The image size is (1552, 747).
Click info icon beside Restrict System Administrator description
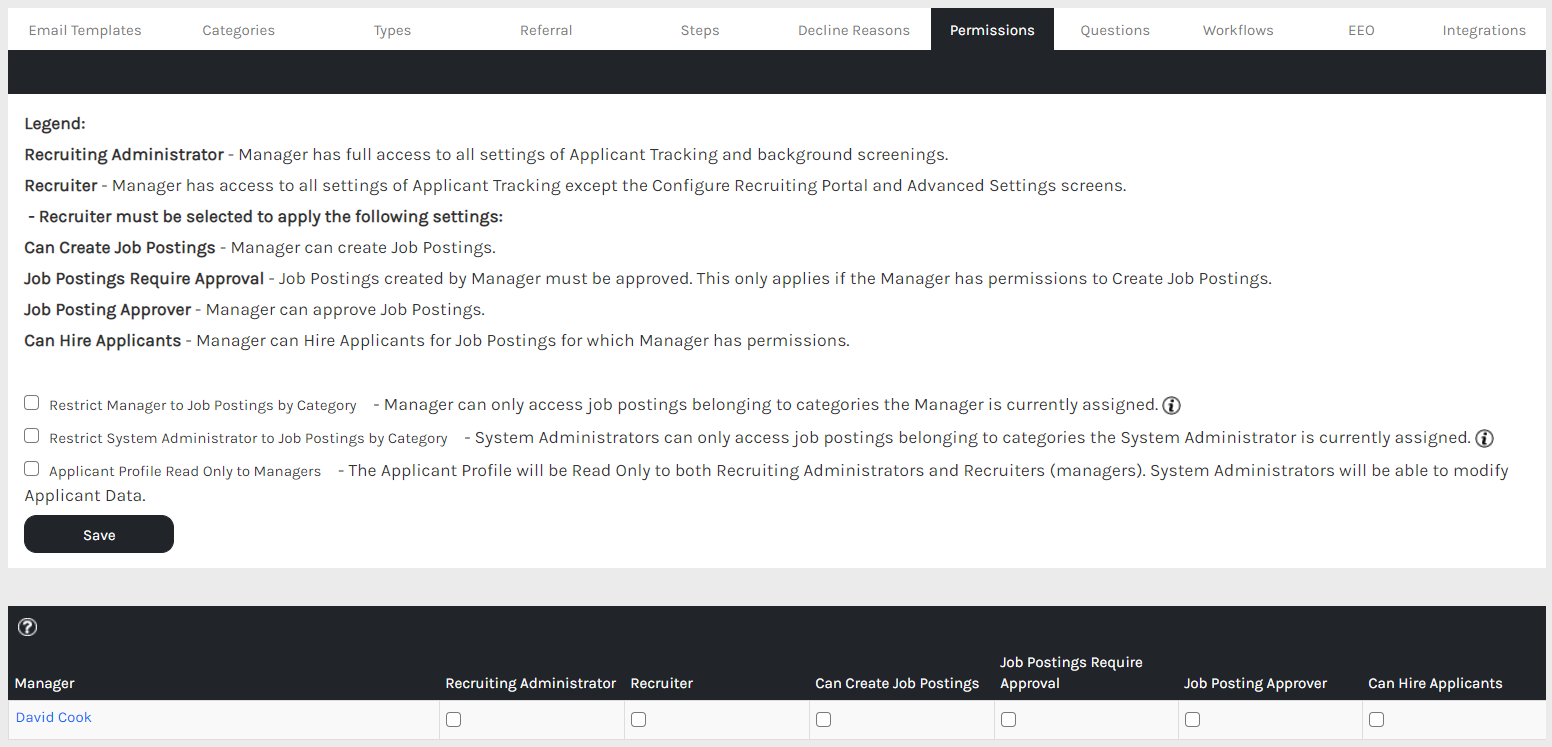pyautogui.click(x=1484, y=438)
